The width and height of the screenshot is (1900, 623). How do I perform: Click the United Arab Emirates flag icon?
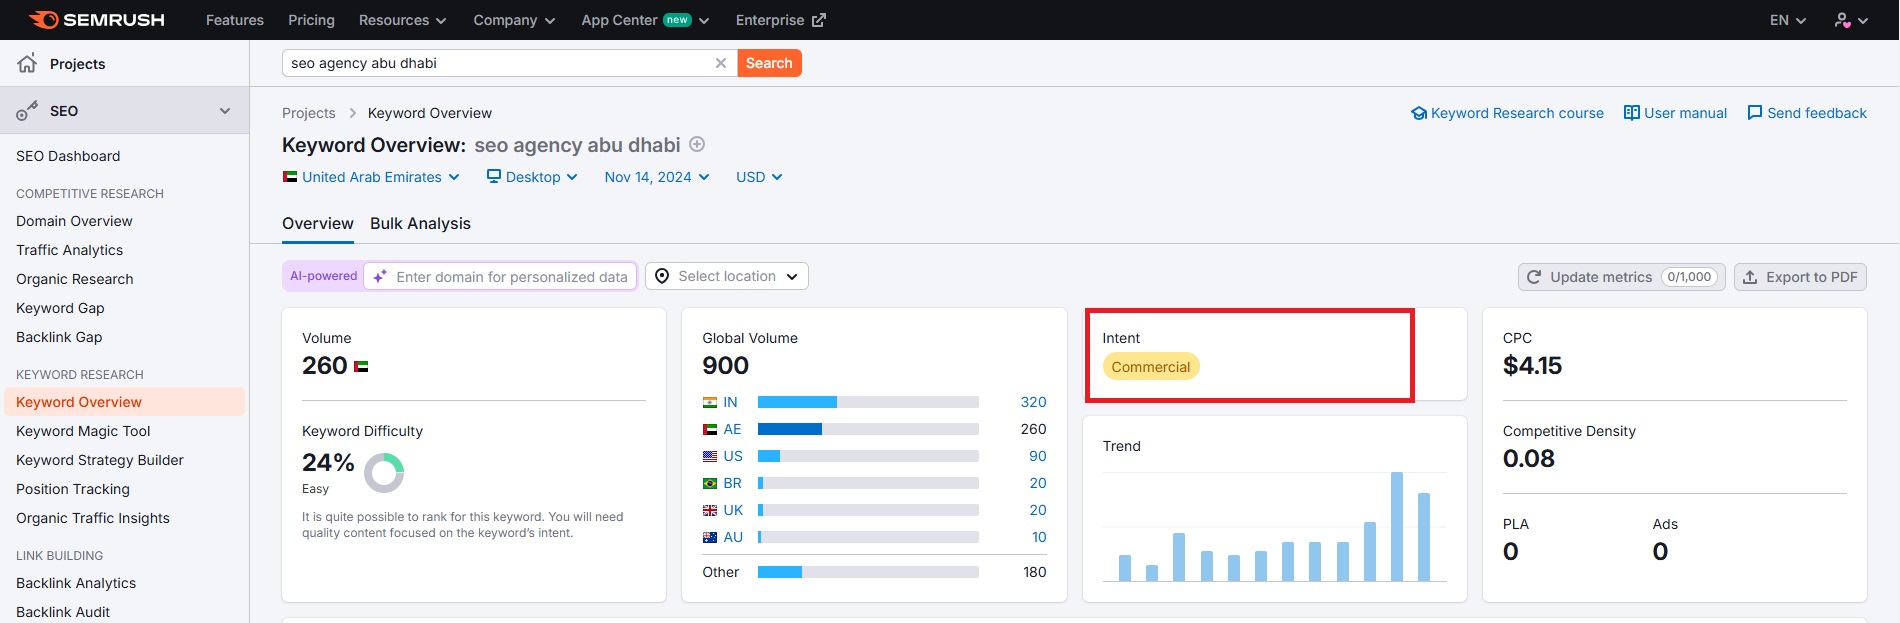point(290,177)
